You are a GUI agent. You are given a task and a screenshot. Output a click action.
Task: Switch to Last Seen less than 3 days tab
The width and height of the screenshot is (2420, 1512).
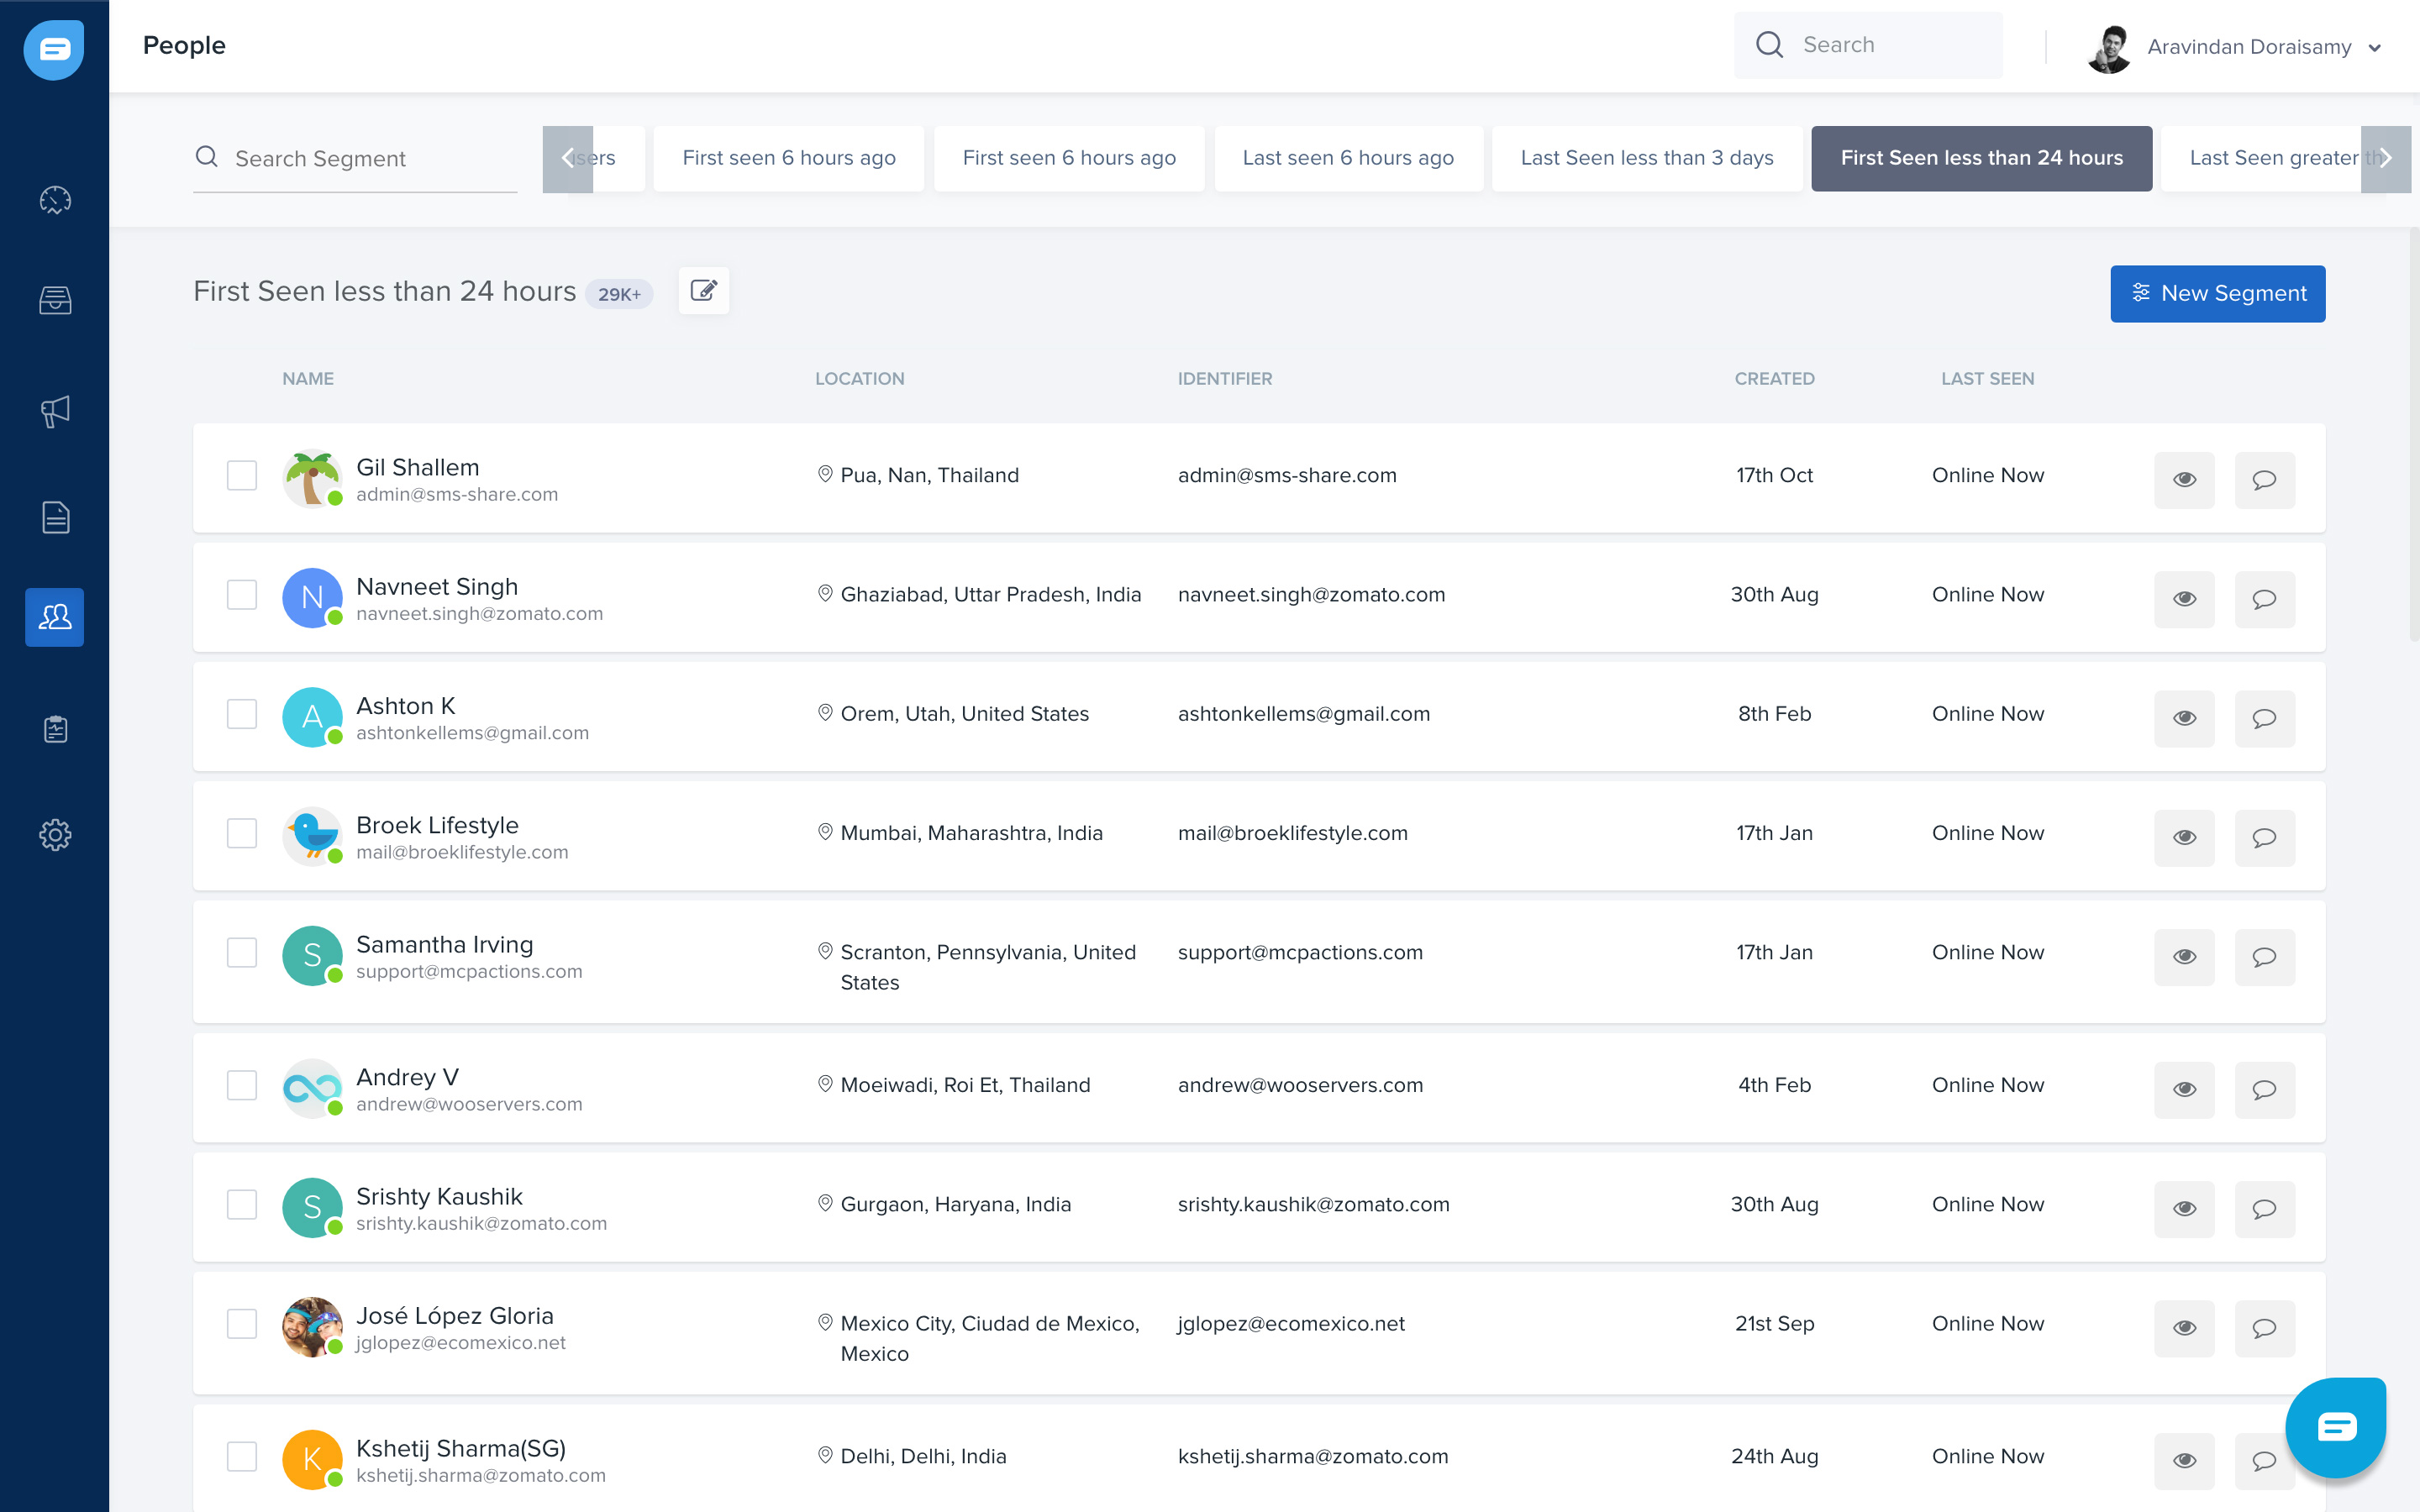pyautogui.click(x=1646, y=158)
